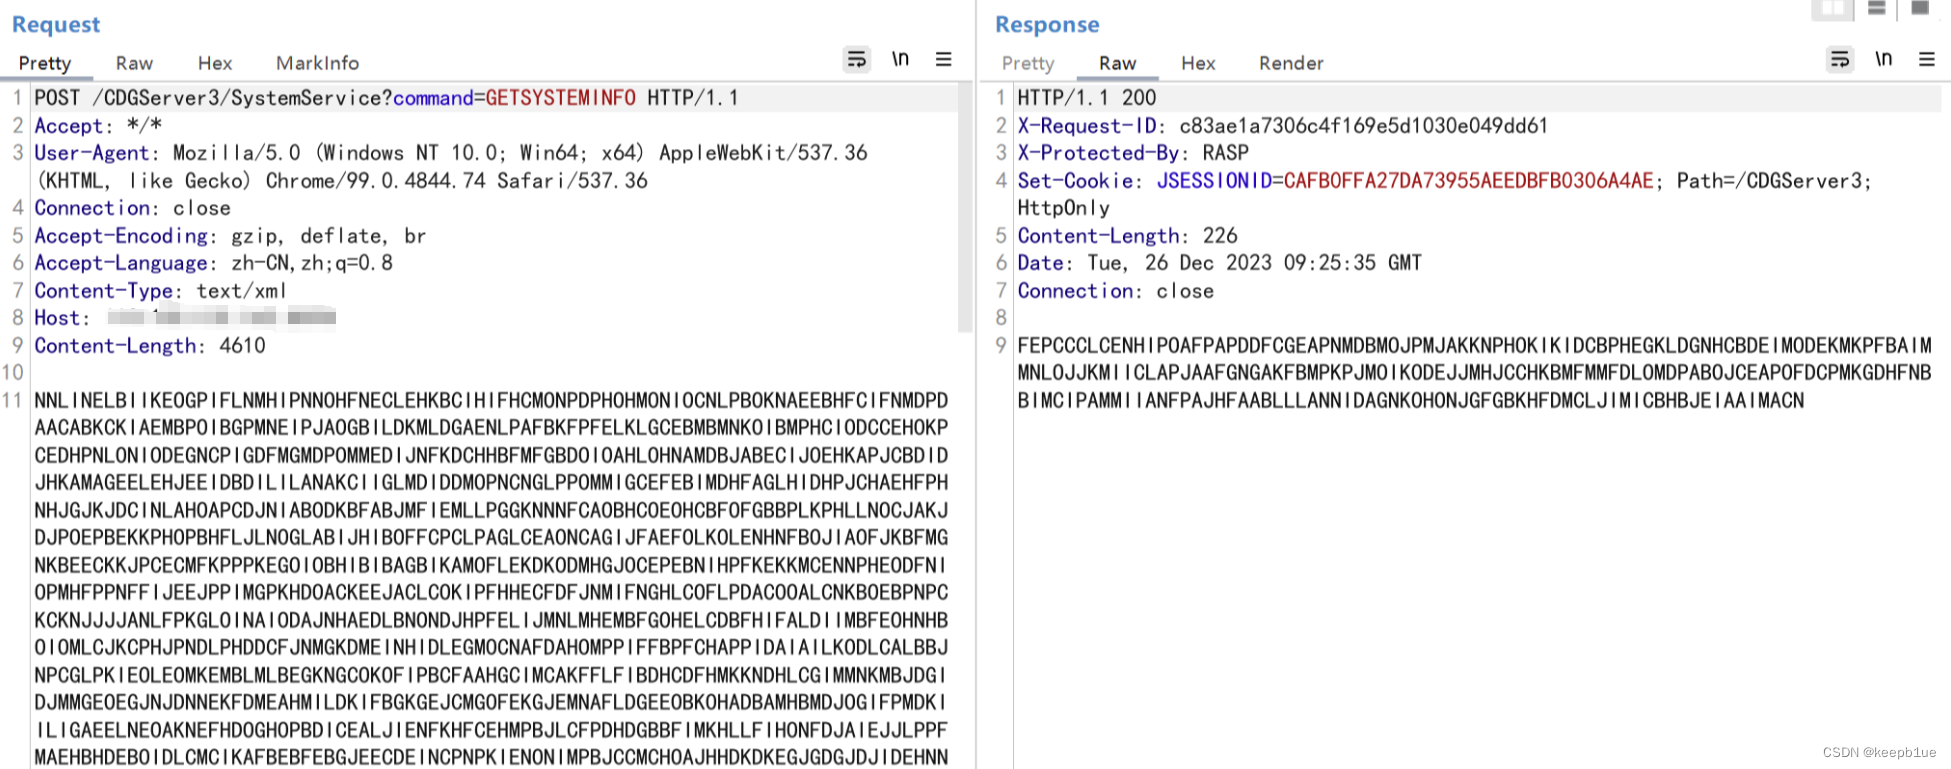Open the Request panel hamburger menu

(943, 59)
